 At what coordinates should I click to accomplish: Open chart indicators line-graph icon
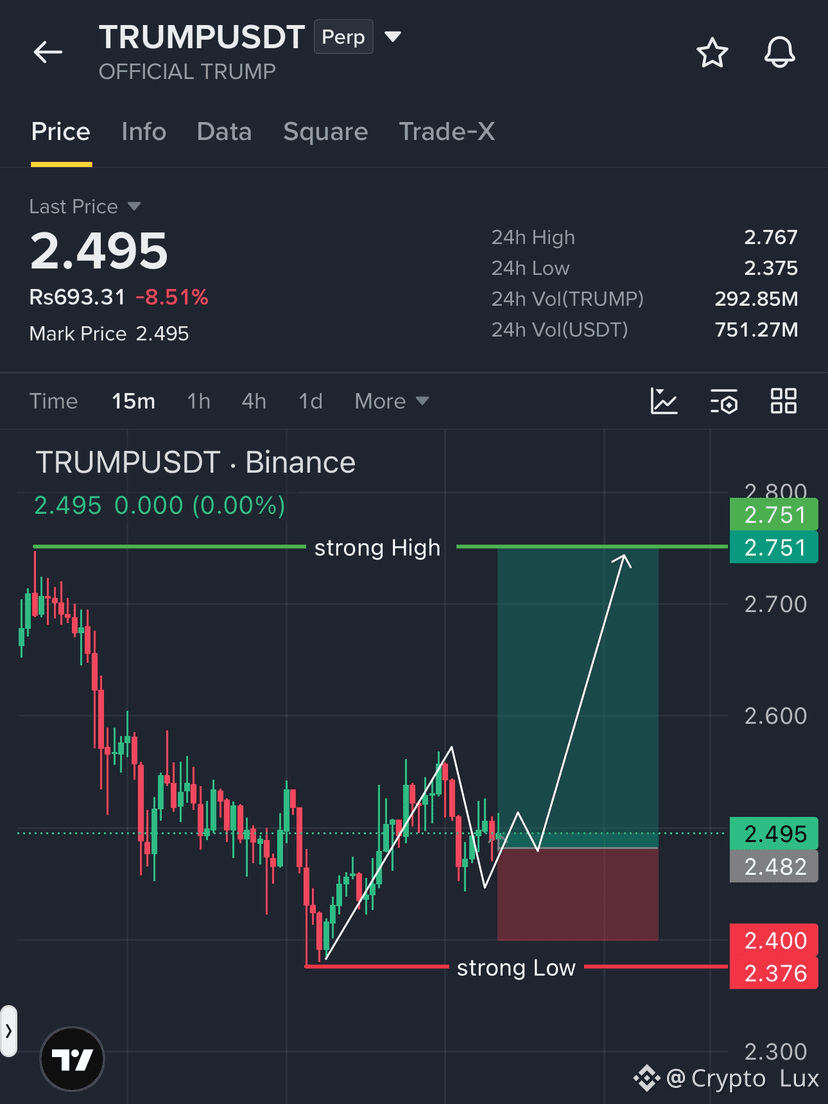coord(663,401)
